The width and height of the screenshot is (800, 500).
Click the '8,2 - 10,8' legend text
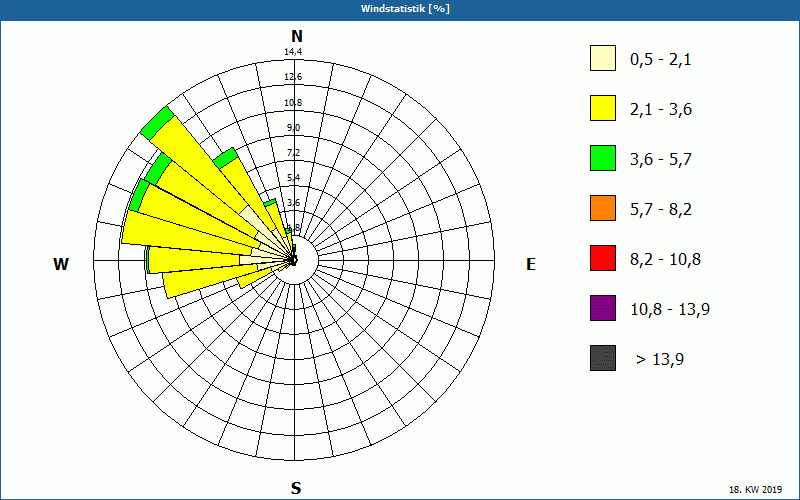(x=665, y=260)
